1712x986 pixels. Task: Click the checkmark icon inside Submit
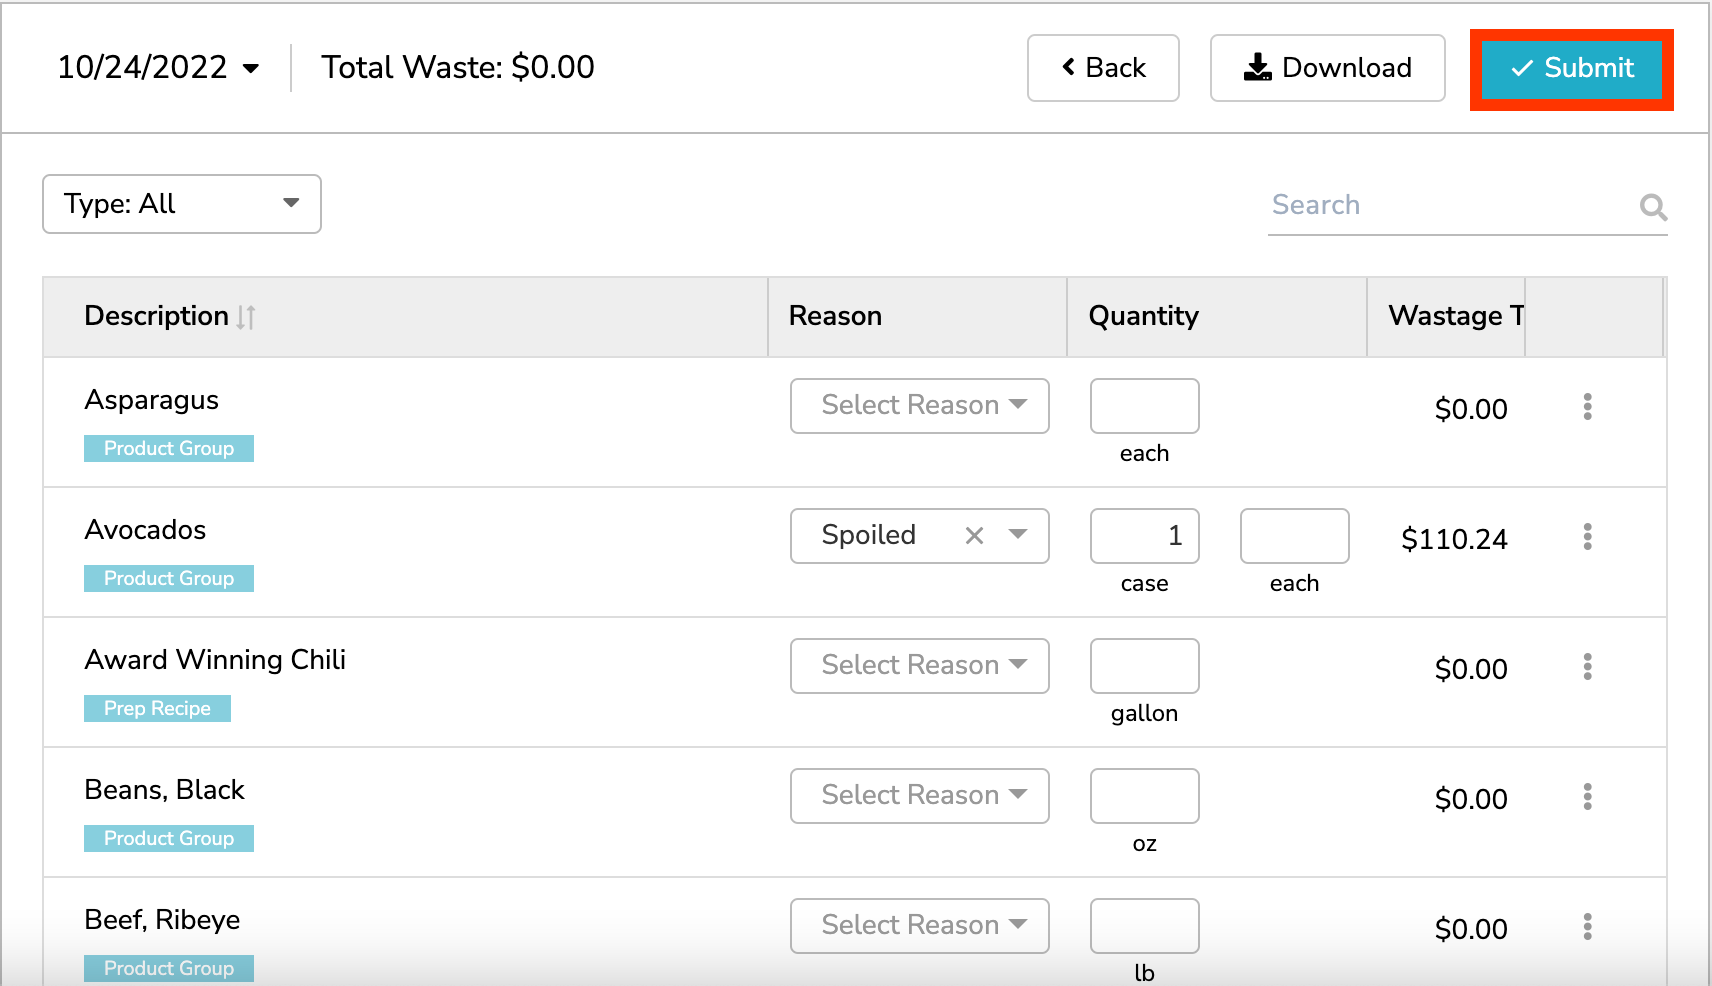click(x=1521, y=68)
